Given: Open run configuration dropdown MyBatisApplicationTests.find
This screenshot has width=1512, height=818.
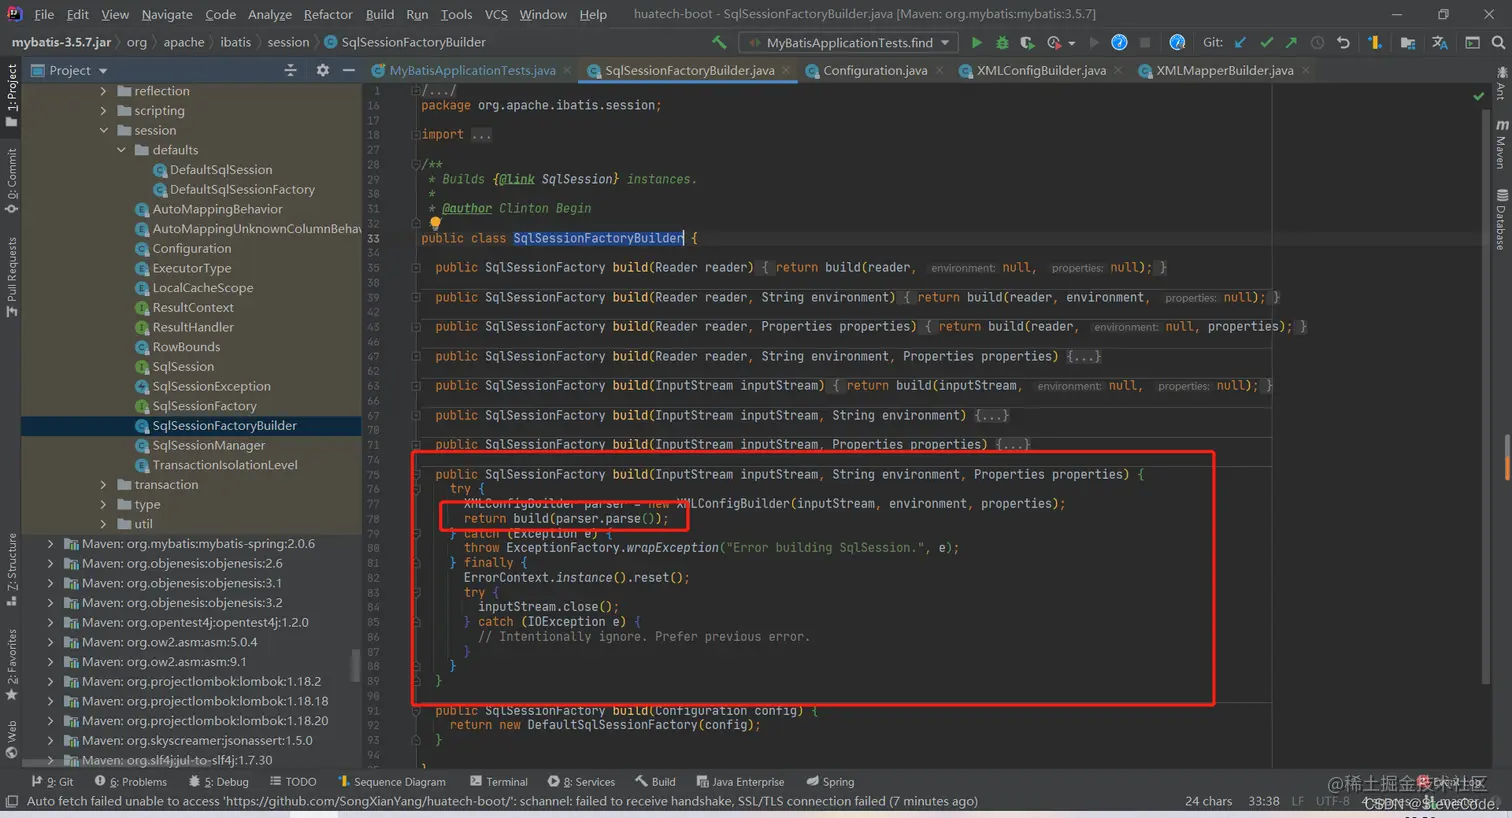Looking at the screenshot, I should (848, 43).
